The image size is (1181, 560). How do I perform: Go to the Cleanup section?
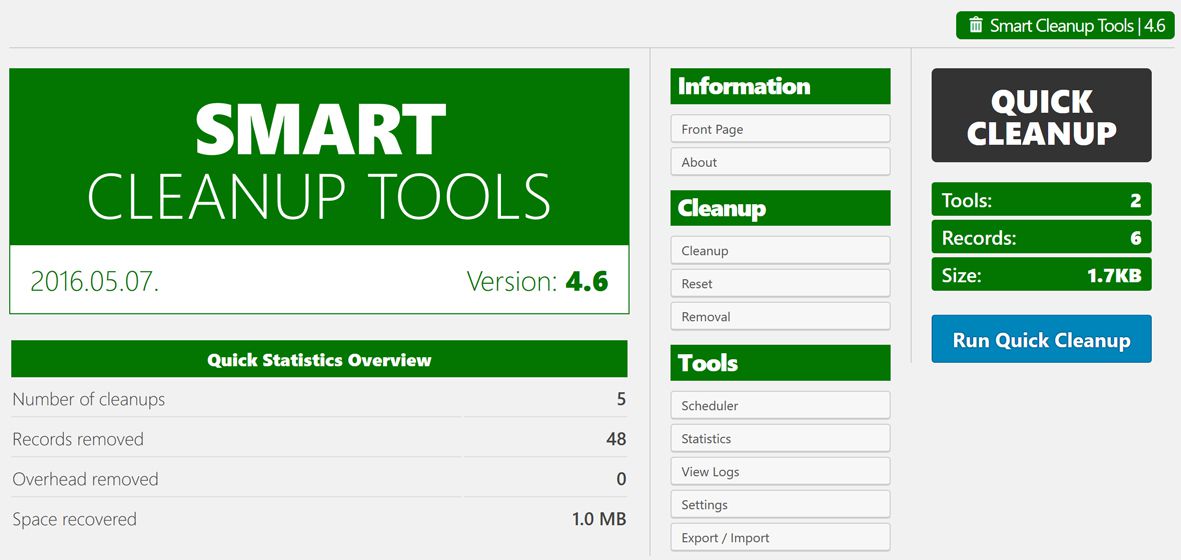pyautogui.click(x=779, y=251)
